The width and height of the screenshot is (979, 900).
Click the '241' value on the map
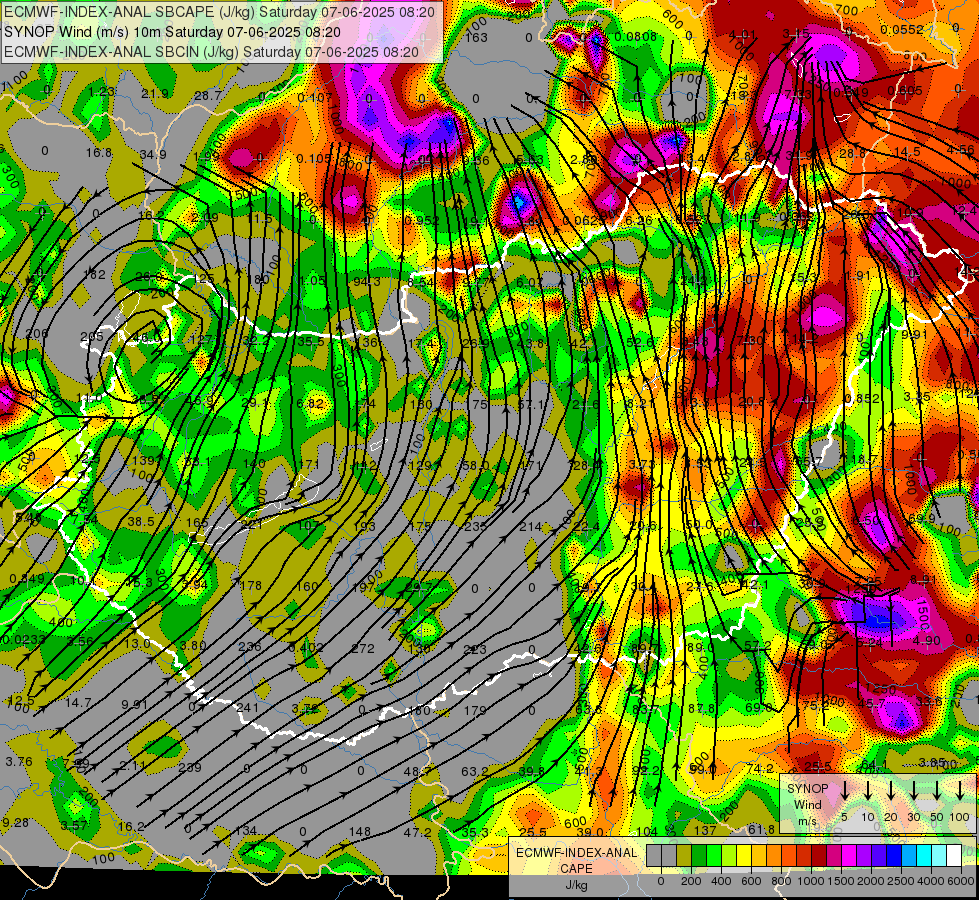pos(247,708)
